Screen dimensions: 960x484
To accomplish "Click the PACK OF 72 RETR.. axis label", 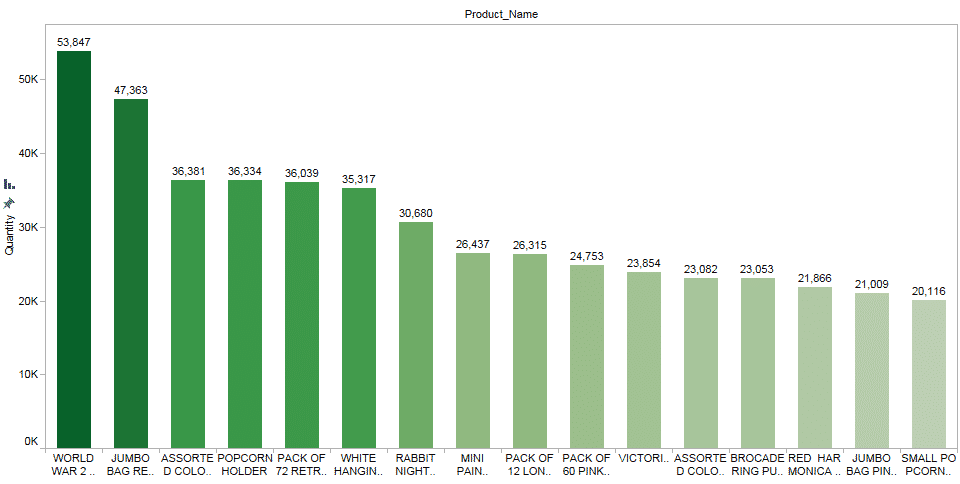I will coord(302,464).
